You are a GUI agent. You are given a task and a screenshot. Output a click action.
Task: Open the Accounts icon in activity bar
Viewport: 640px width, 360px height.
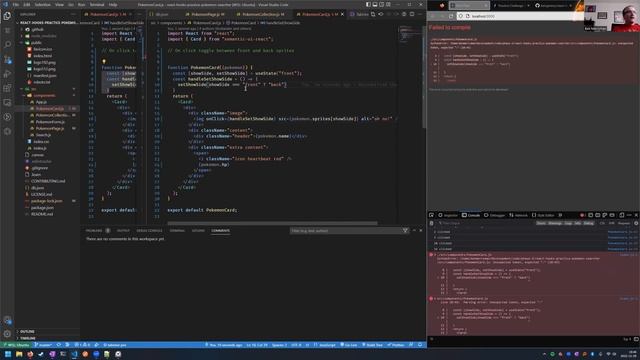7,320
